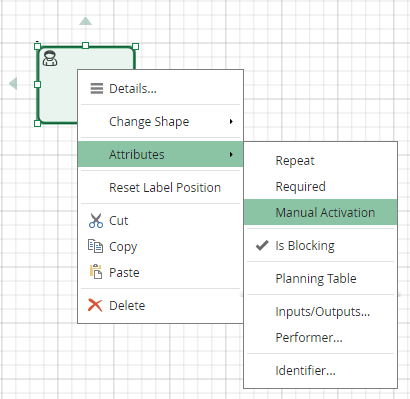Image resolution: width=410 pixels, height=399 pixels.
Task: Toggle the Planning Table attribute
Action: [321, 278]
